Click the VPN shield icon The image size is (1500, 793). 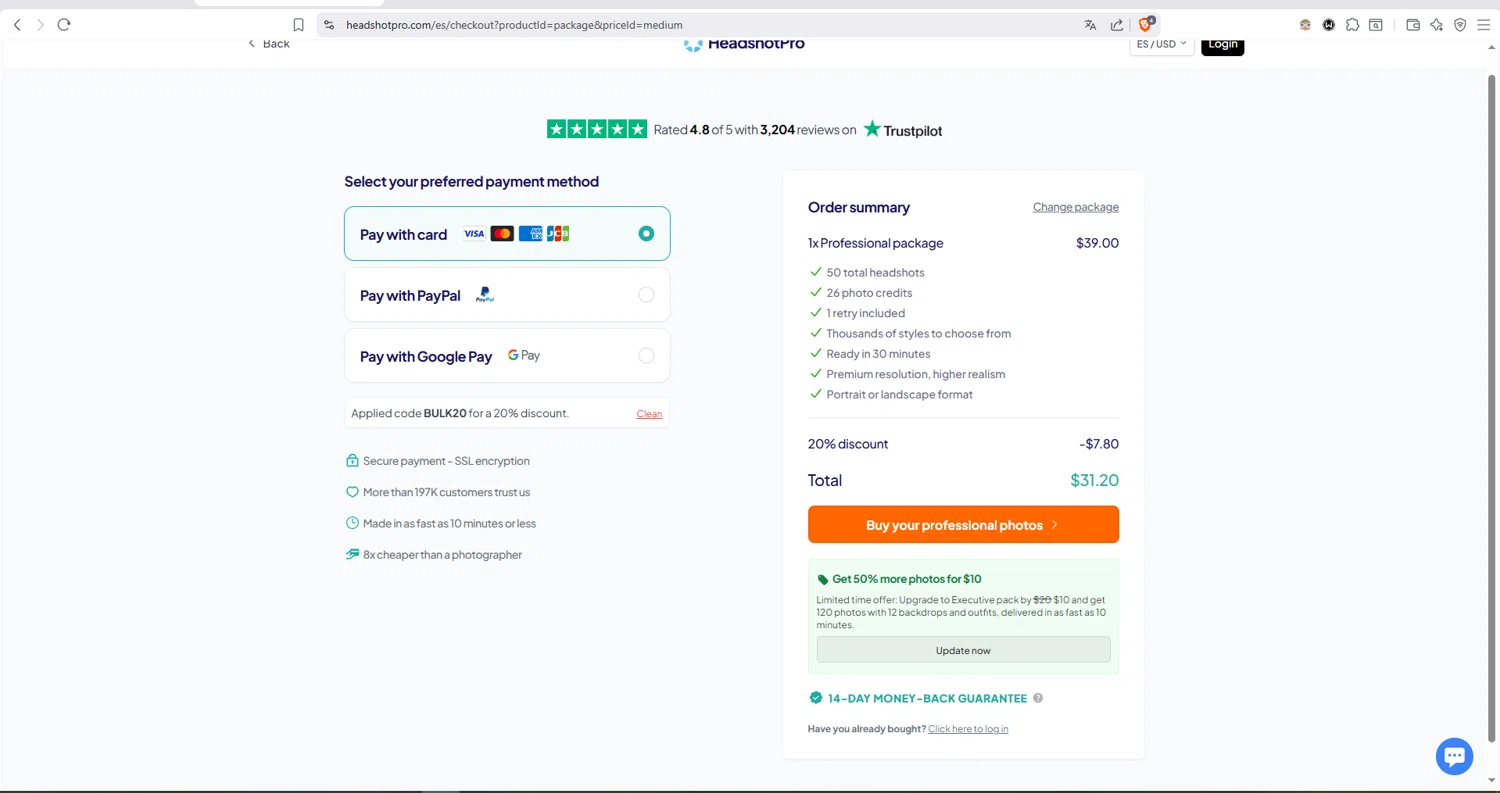point(1460,25)
